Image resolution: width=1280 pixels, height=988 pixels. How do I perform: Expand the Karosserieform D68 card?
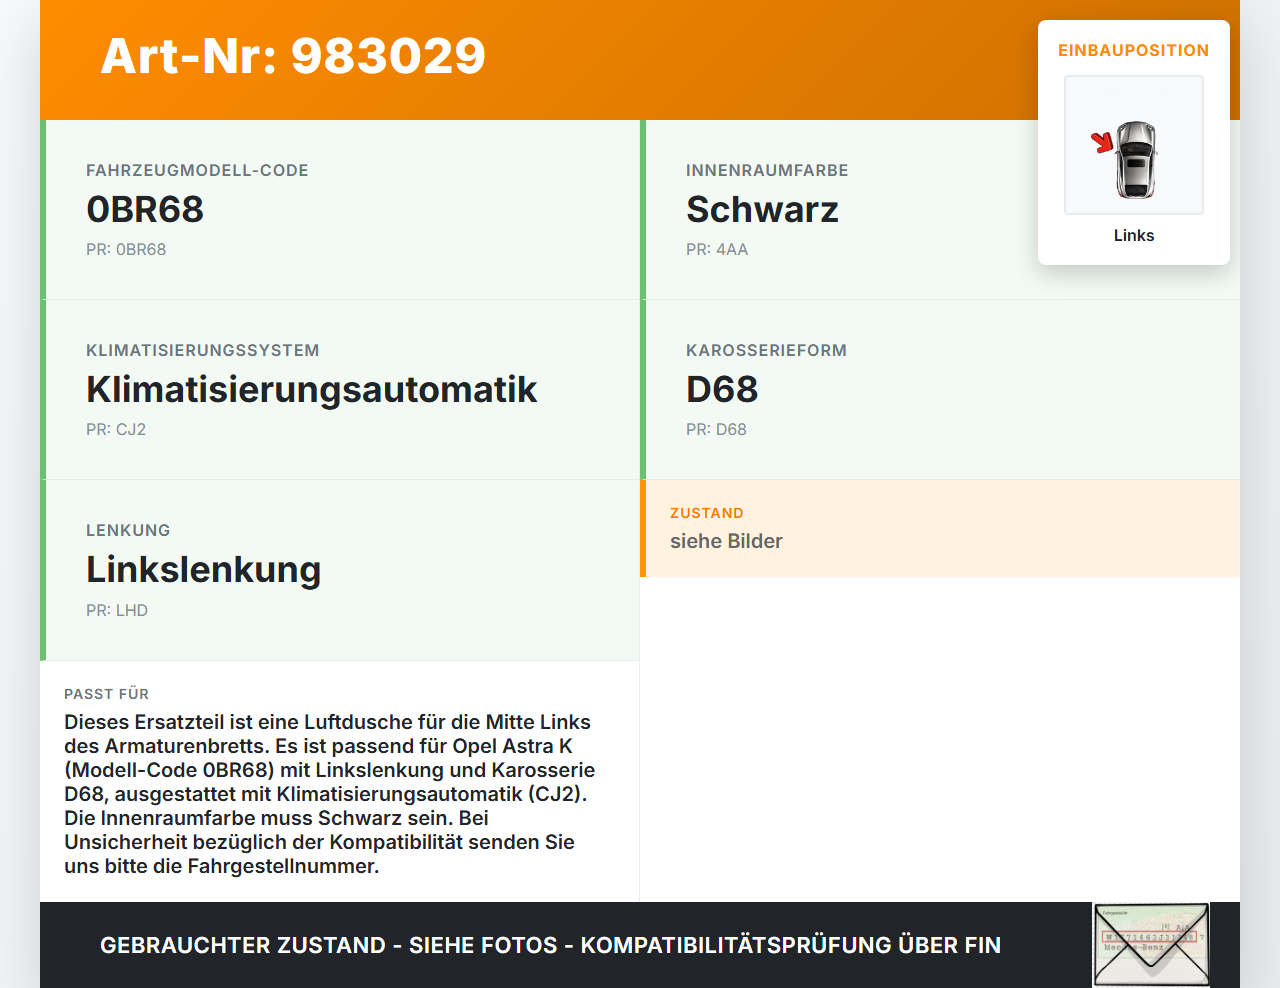tap(721, 389)
